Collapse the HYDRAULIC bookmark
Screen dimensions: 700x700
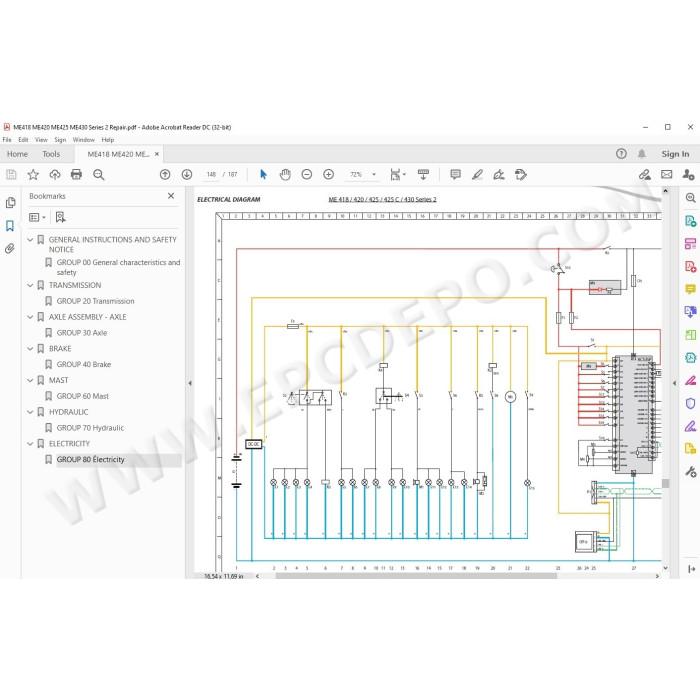(30, 412)
